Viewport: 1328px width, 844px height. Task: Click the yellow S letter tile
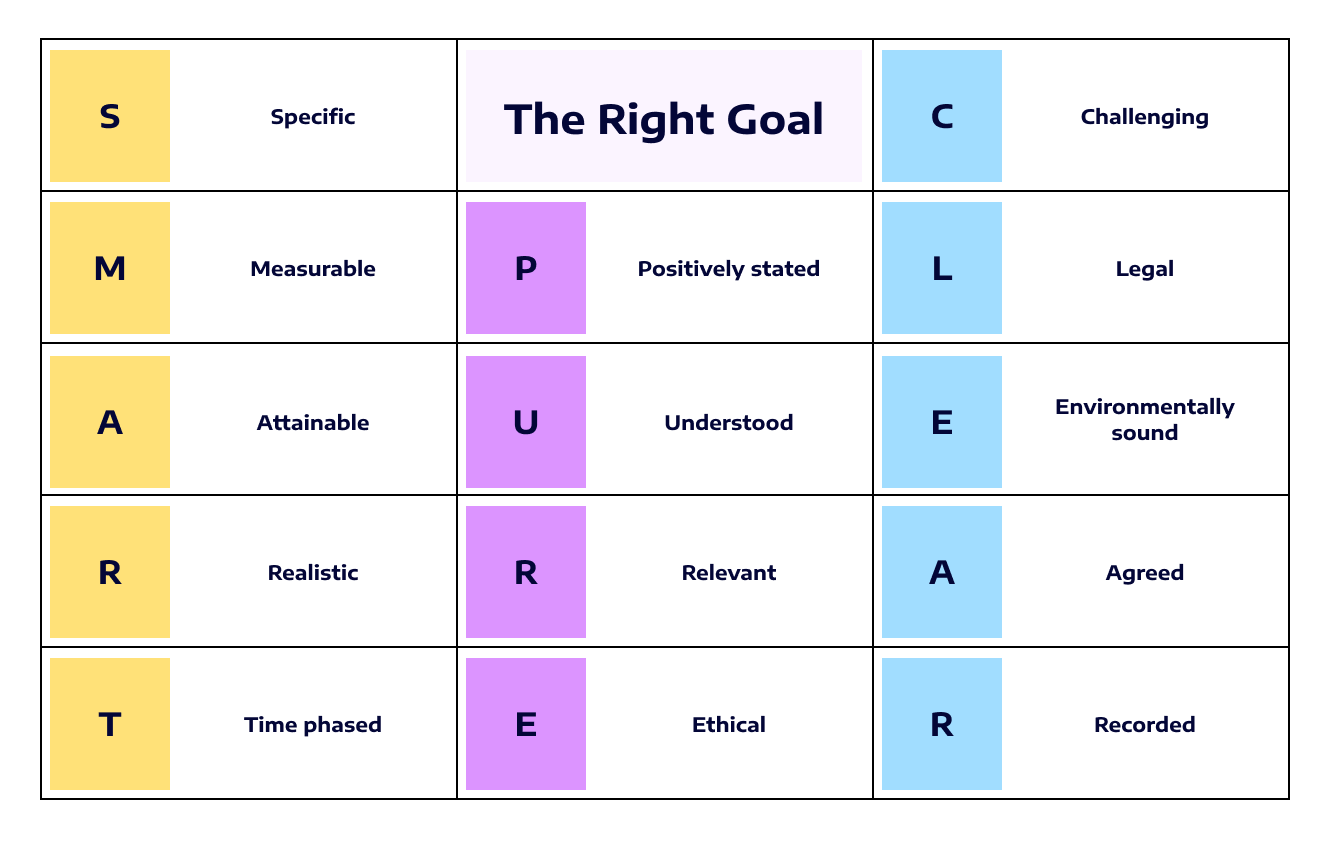[110, 116]
